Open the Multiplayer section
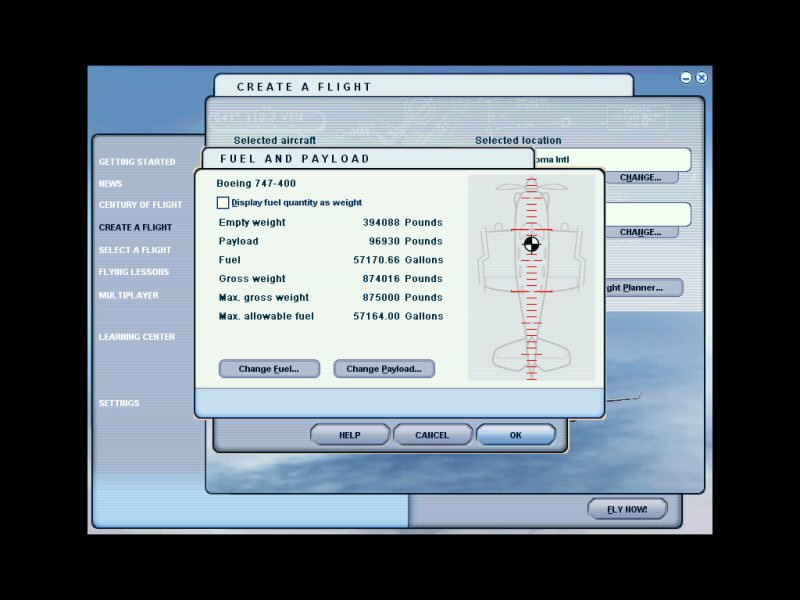 128,296
